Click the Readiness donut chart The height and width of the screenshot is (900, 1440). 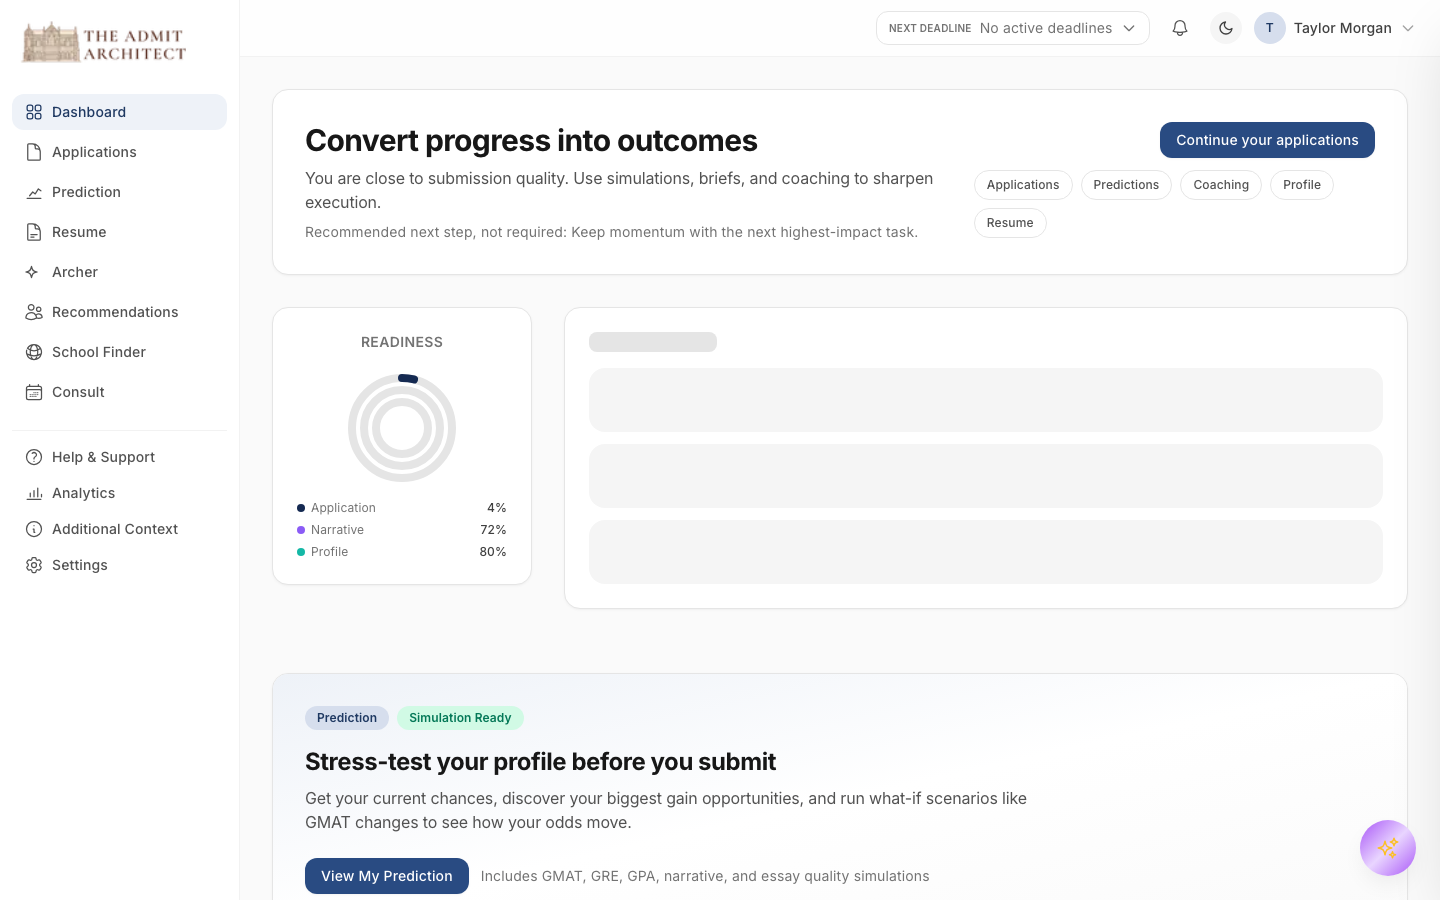[402, 427]
